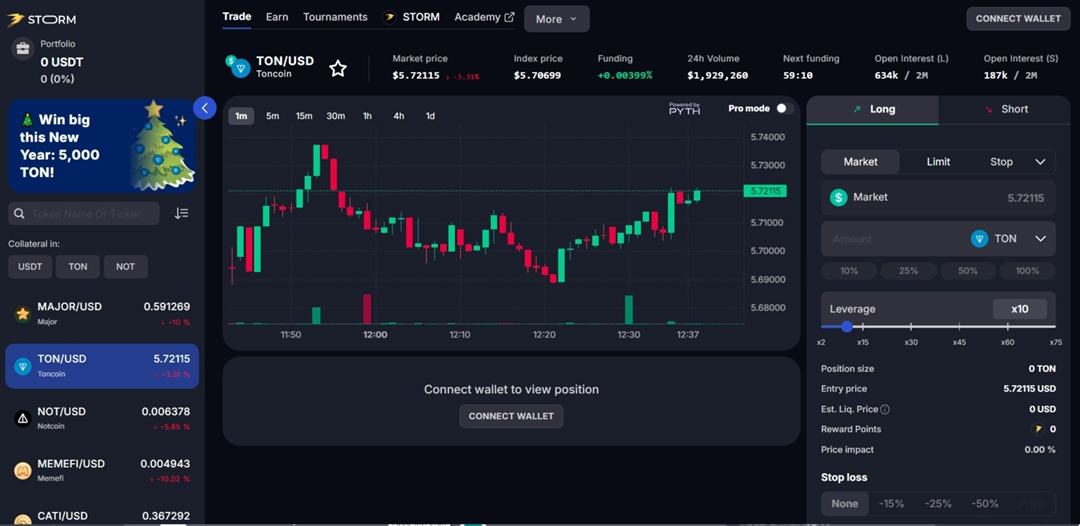
Task: Click the Notcoin triangle icon
Action: pyautogui.click(x=23, y=419)
